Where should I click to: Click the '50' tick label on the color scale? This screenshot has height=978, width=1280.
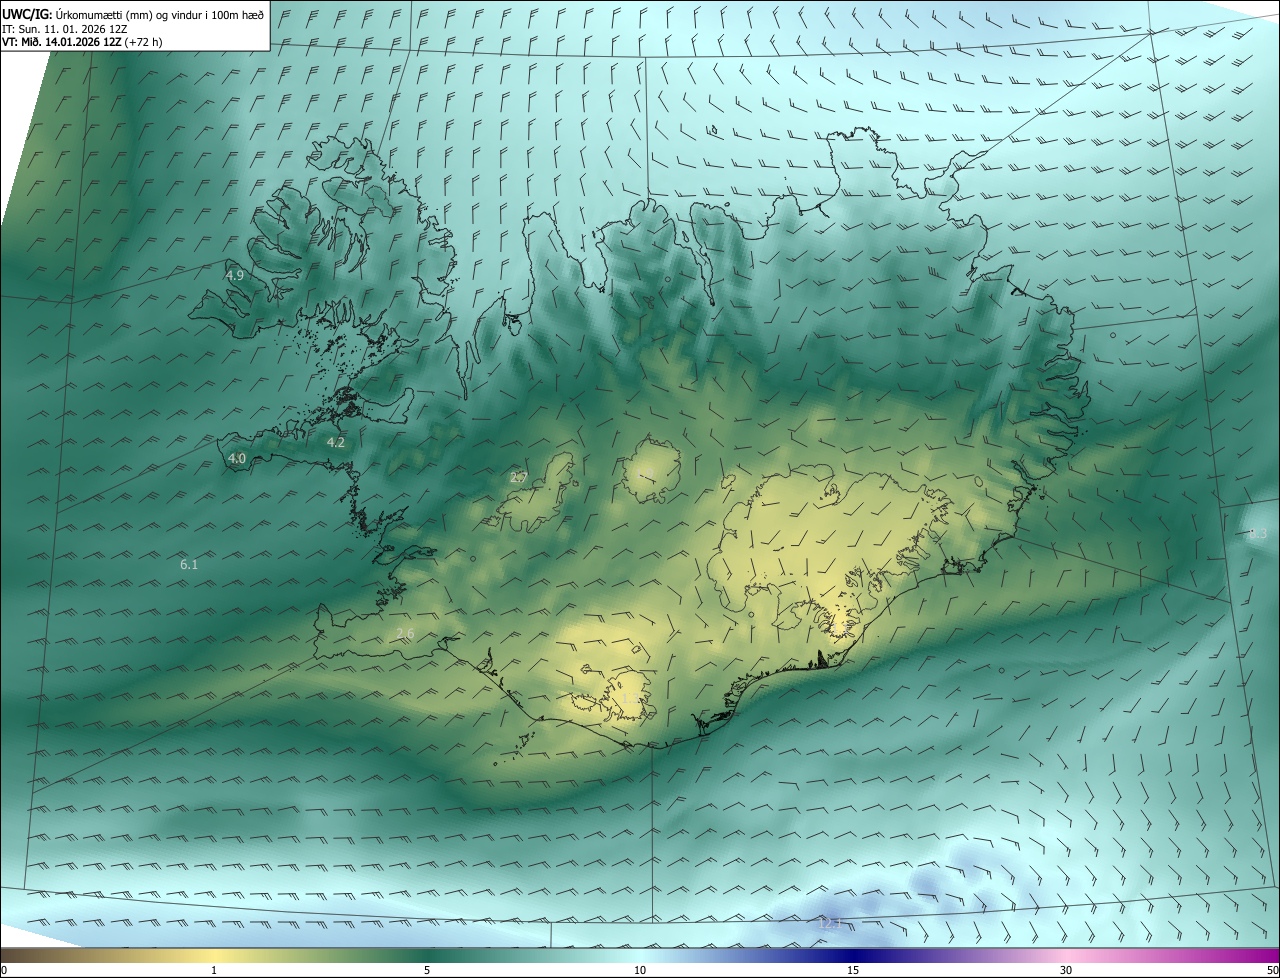1272,971
